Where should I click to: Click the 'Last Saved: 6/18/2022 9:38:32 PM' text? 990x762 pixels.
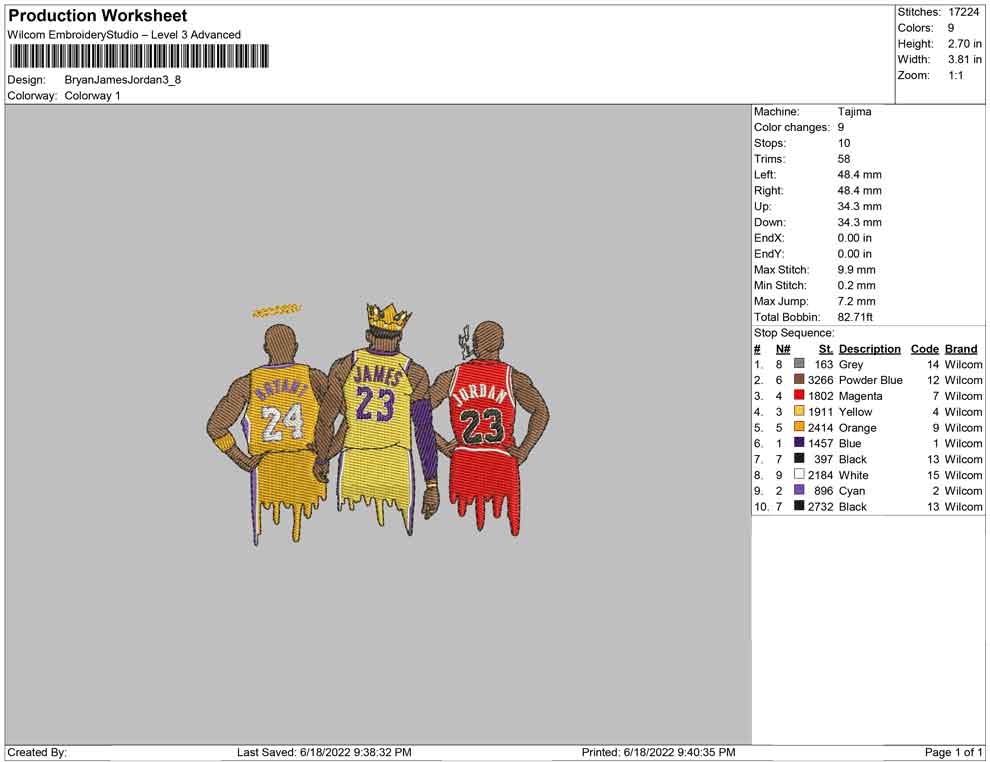(324, 752)
